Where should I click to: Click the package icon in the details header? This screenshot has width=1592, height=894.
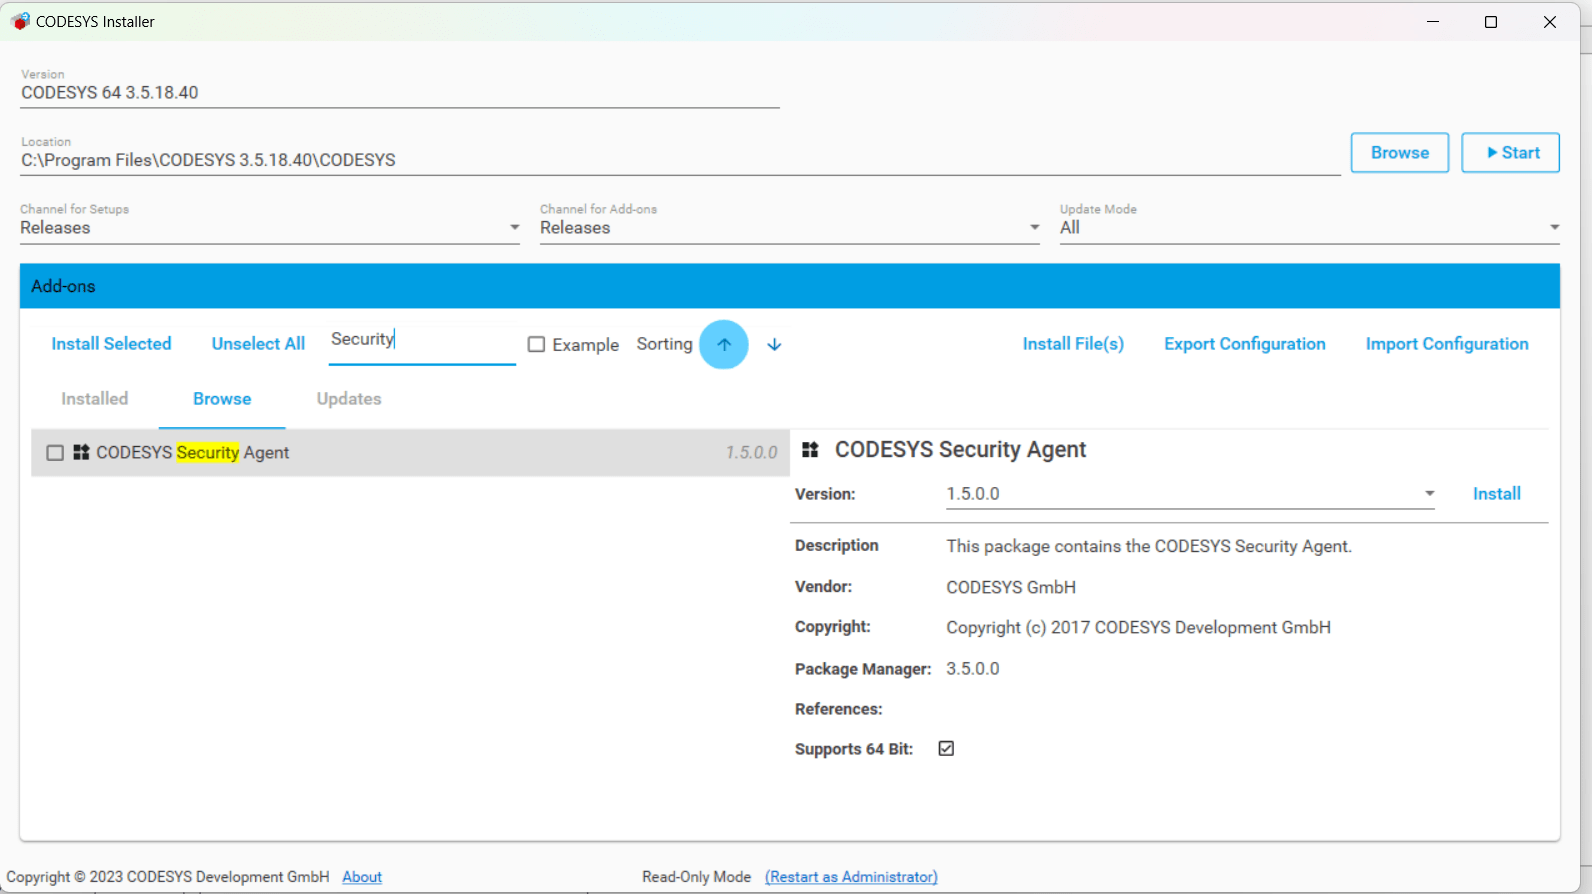(x=810, y=450)
